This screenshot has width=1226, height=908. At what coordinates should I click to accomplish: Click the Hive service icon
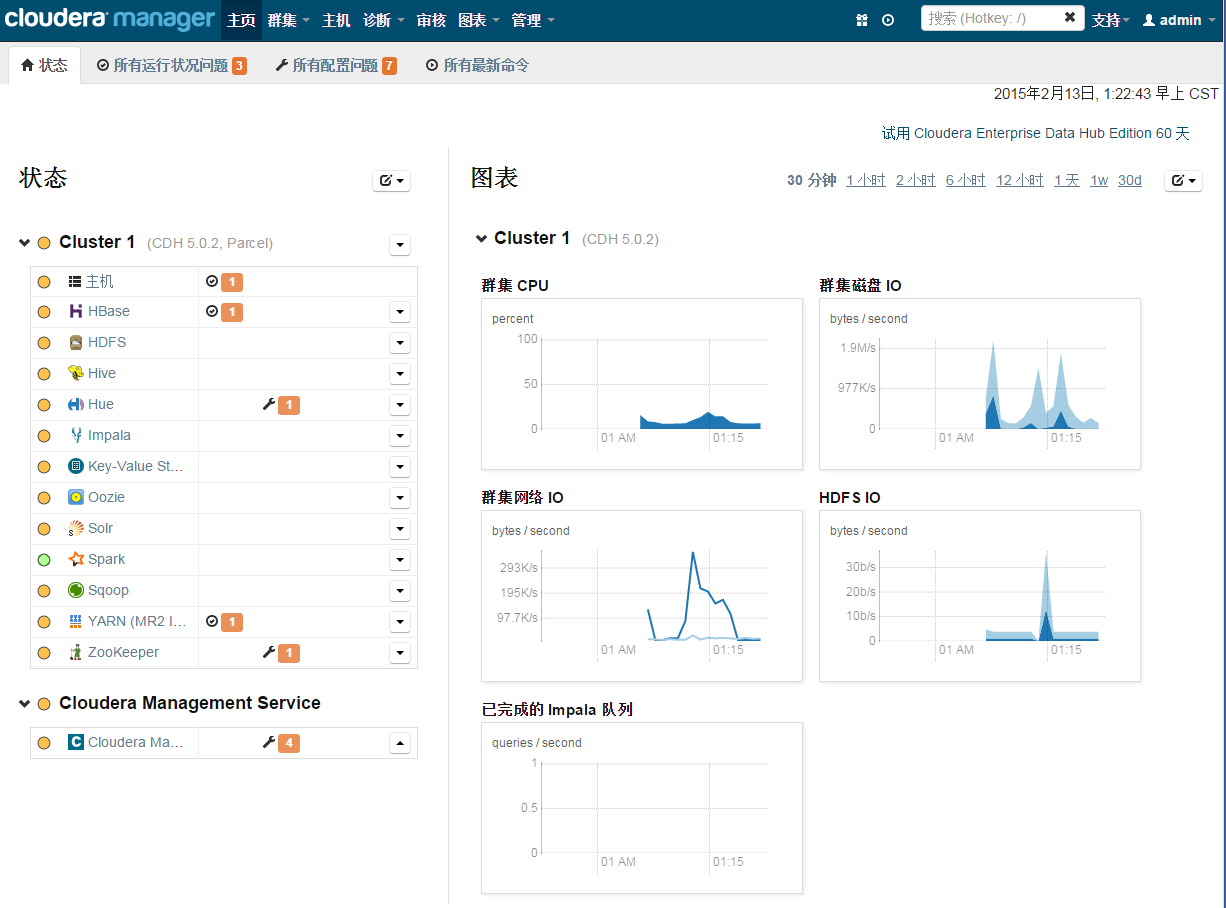75,374
